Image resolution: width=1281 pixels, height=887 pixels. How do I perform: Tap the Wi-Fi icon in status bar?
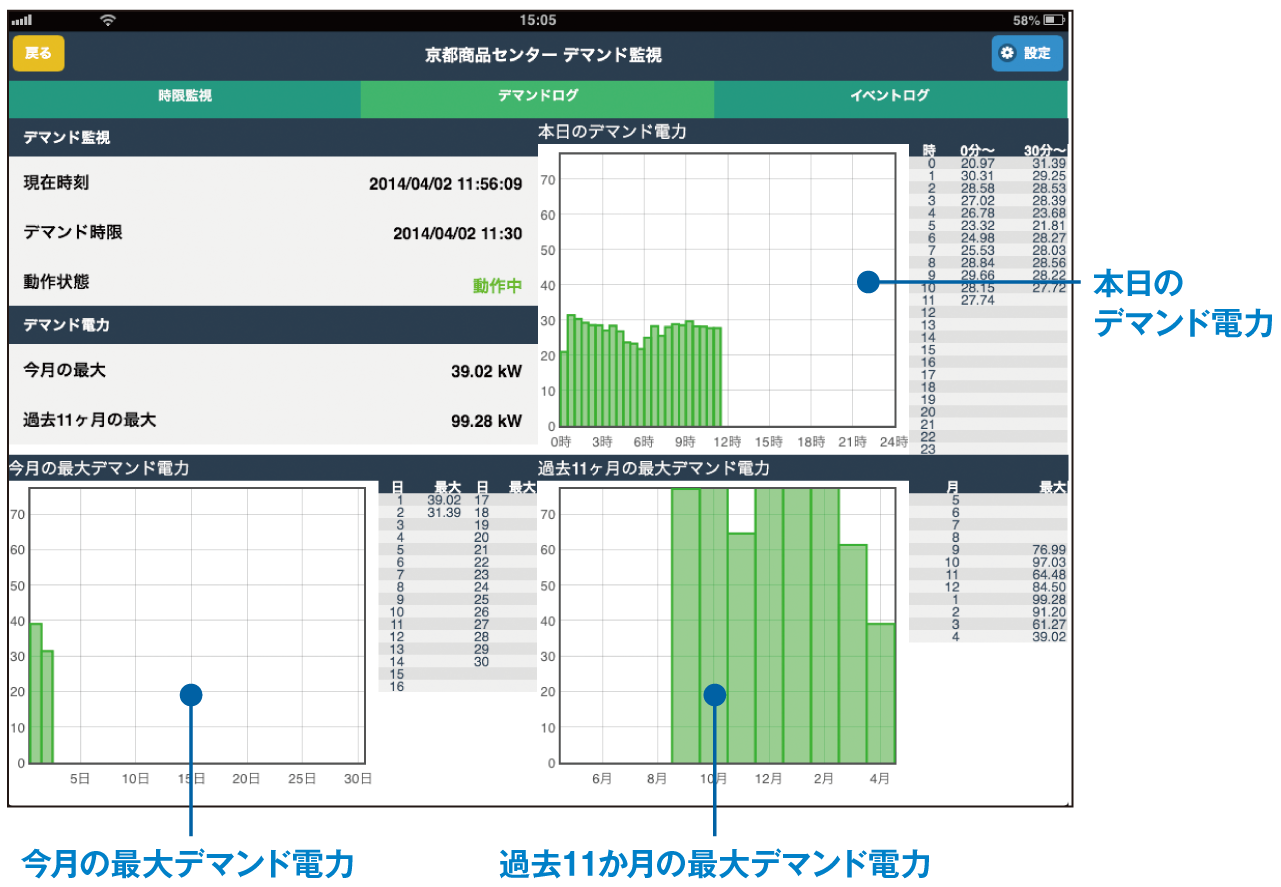coord(108,20)
